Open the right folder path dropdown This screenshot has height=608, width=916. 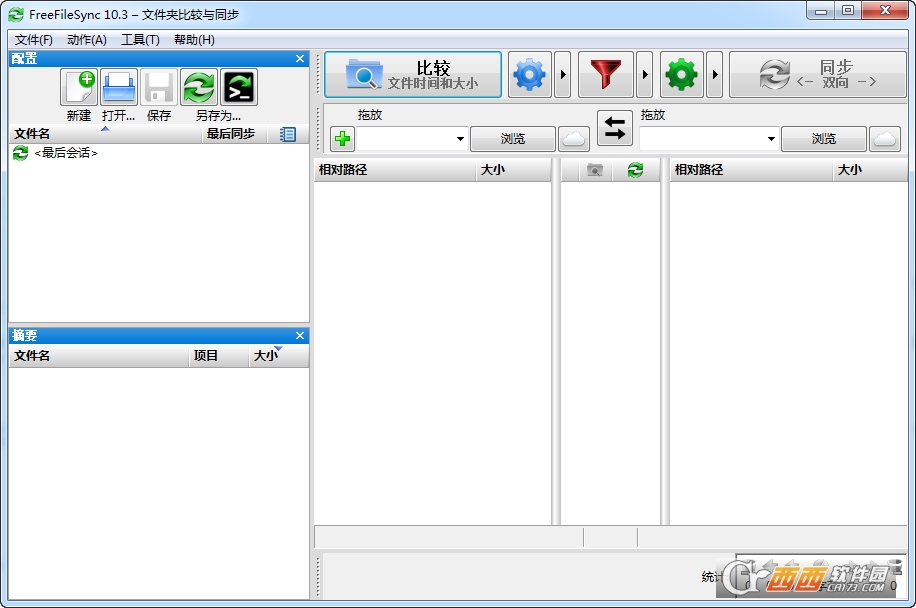point(771,139)
